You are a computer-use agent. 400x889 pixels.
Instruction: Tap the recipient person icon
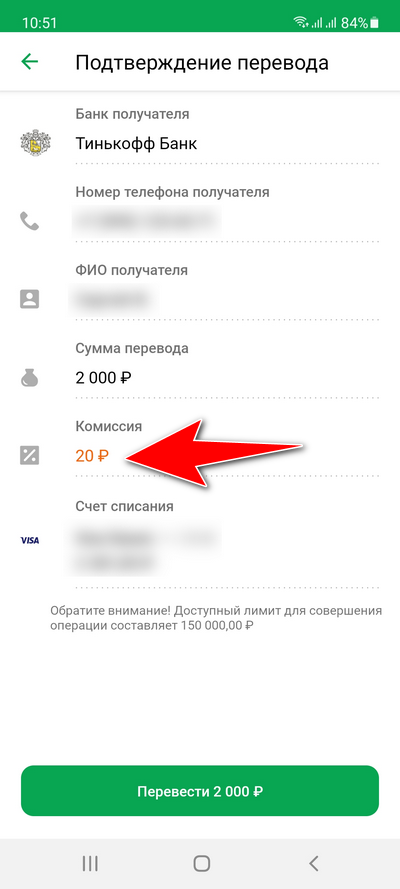[29, 299]
